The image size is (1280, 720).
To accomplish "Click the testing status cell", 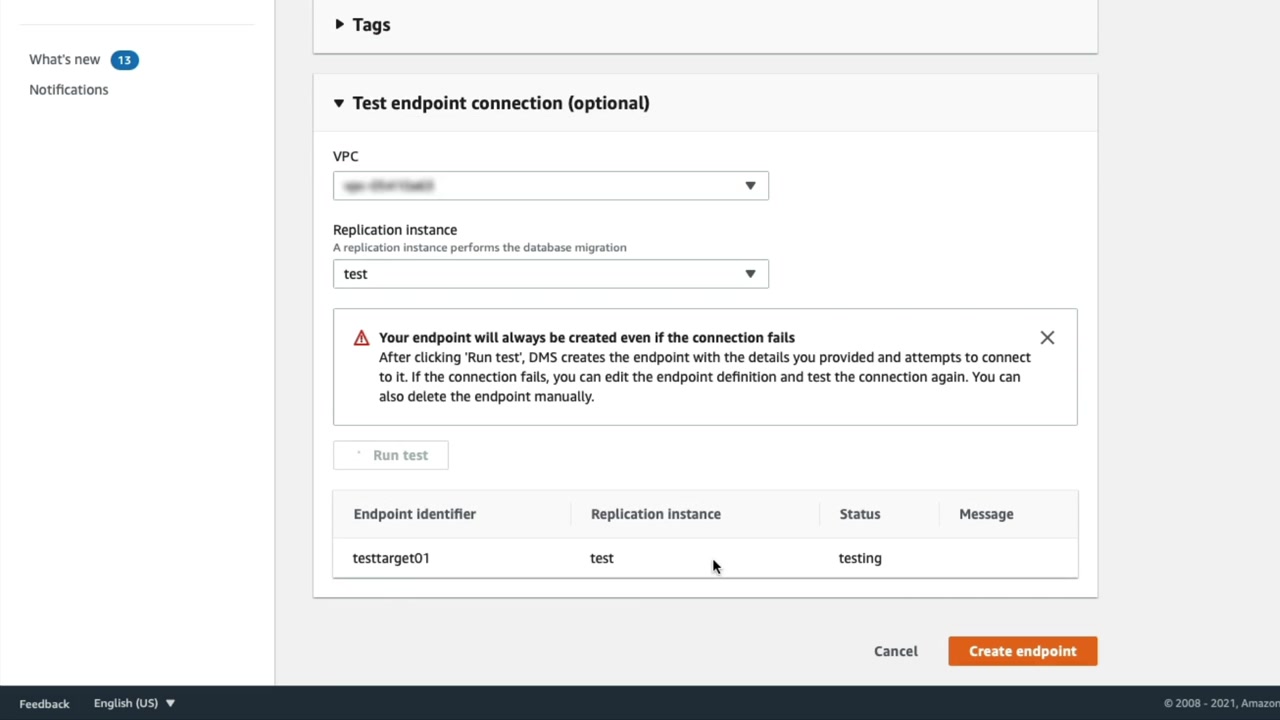I will (x=860, y=558).
